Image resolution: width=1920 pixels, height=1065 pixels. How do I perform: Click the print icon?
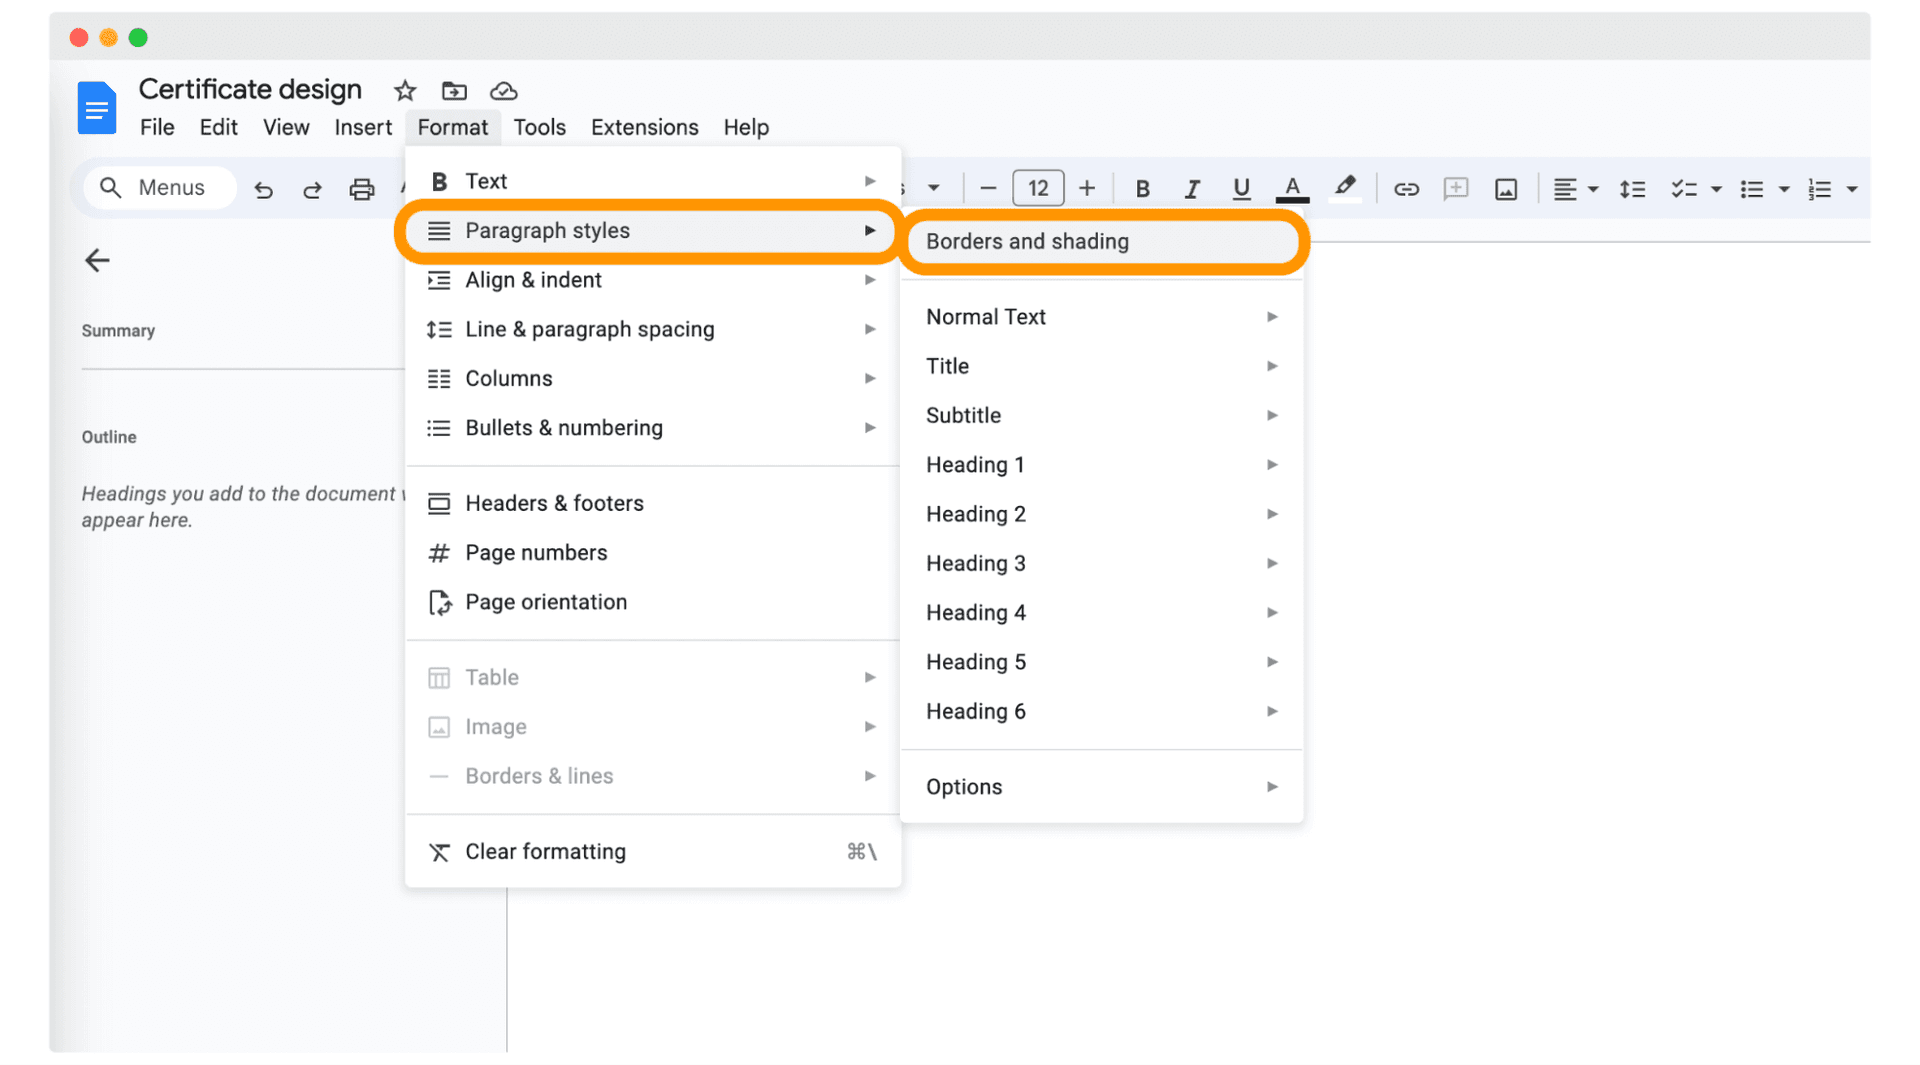(x=361, y=189)
